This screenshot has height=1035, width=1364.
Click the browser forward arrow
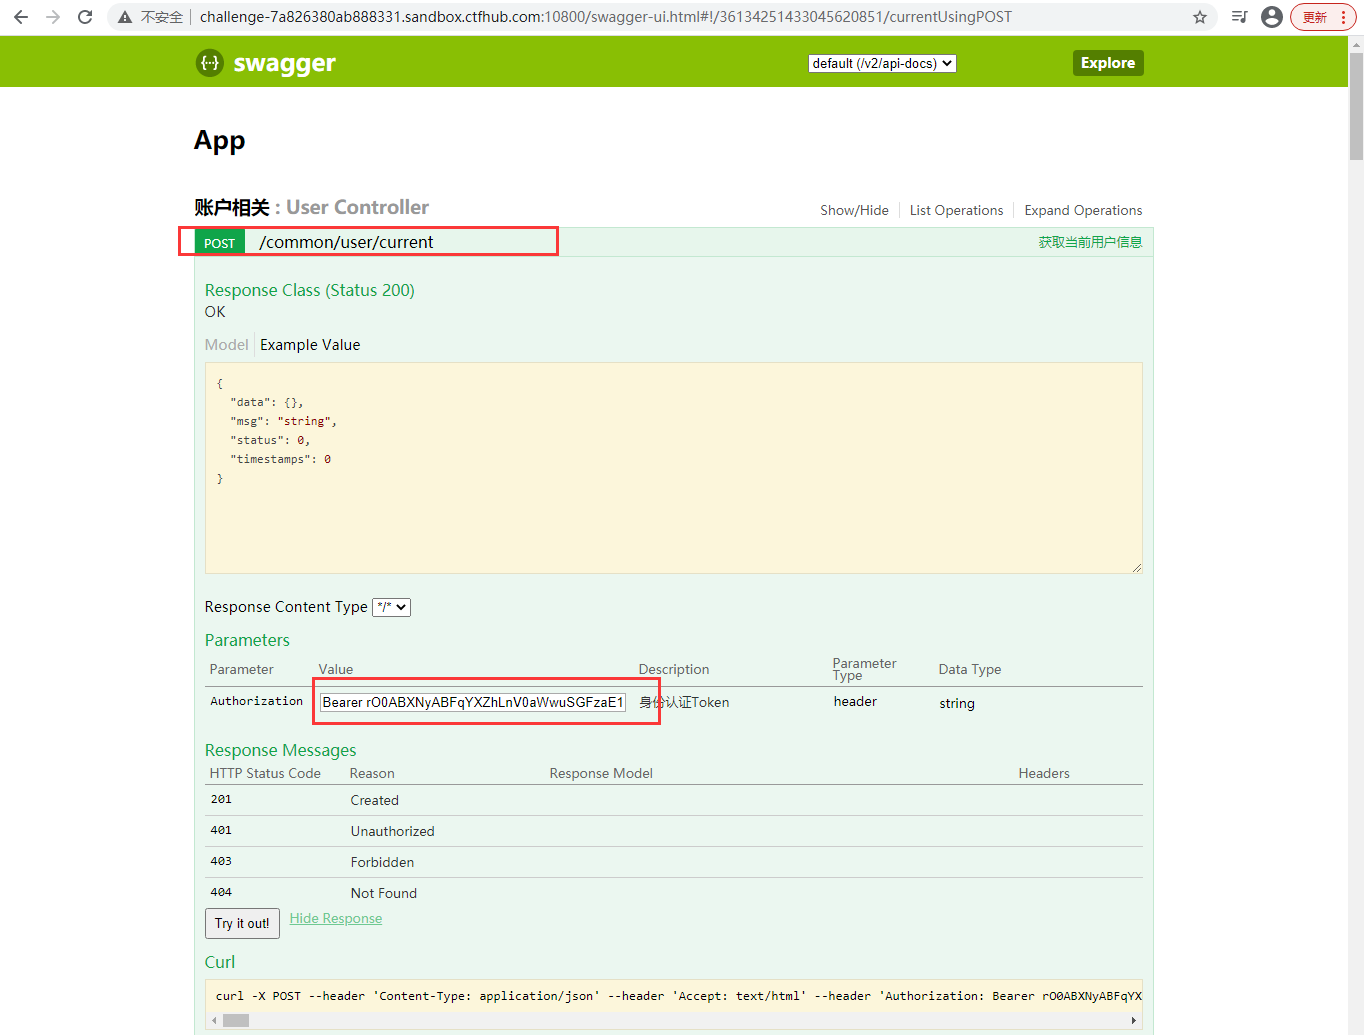[53, 17]
